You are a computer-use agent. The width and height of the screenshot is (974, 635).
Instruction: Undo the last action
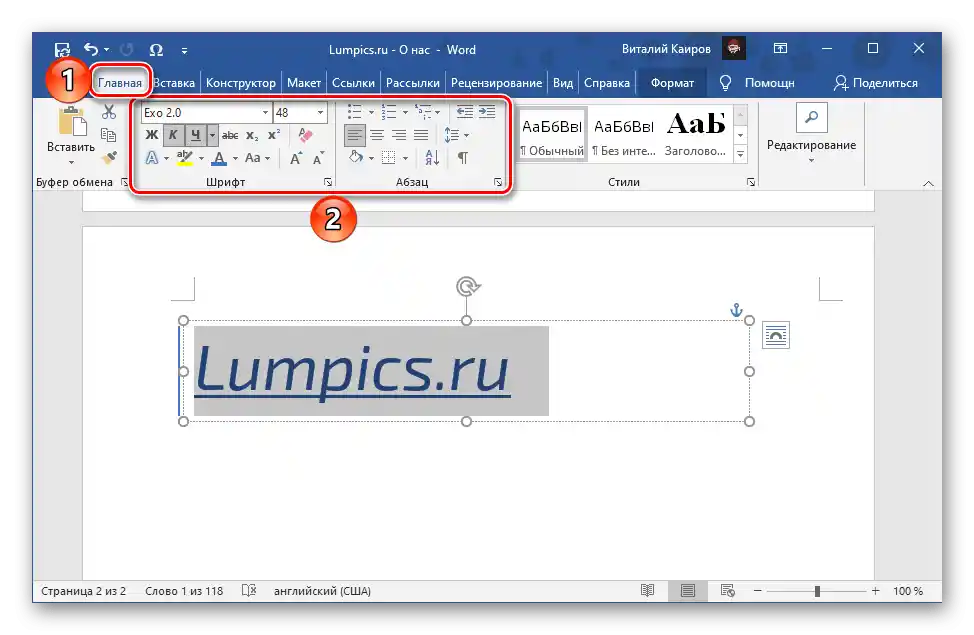(91, 49)
